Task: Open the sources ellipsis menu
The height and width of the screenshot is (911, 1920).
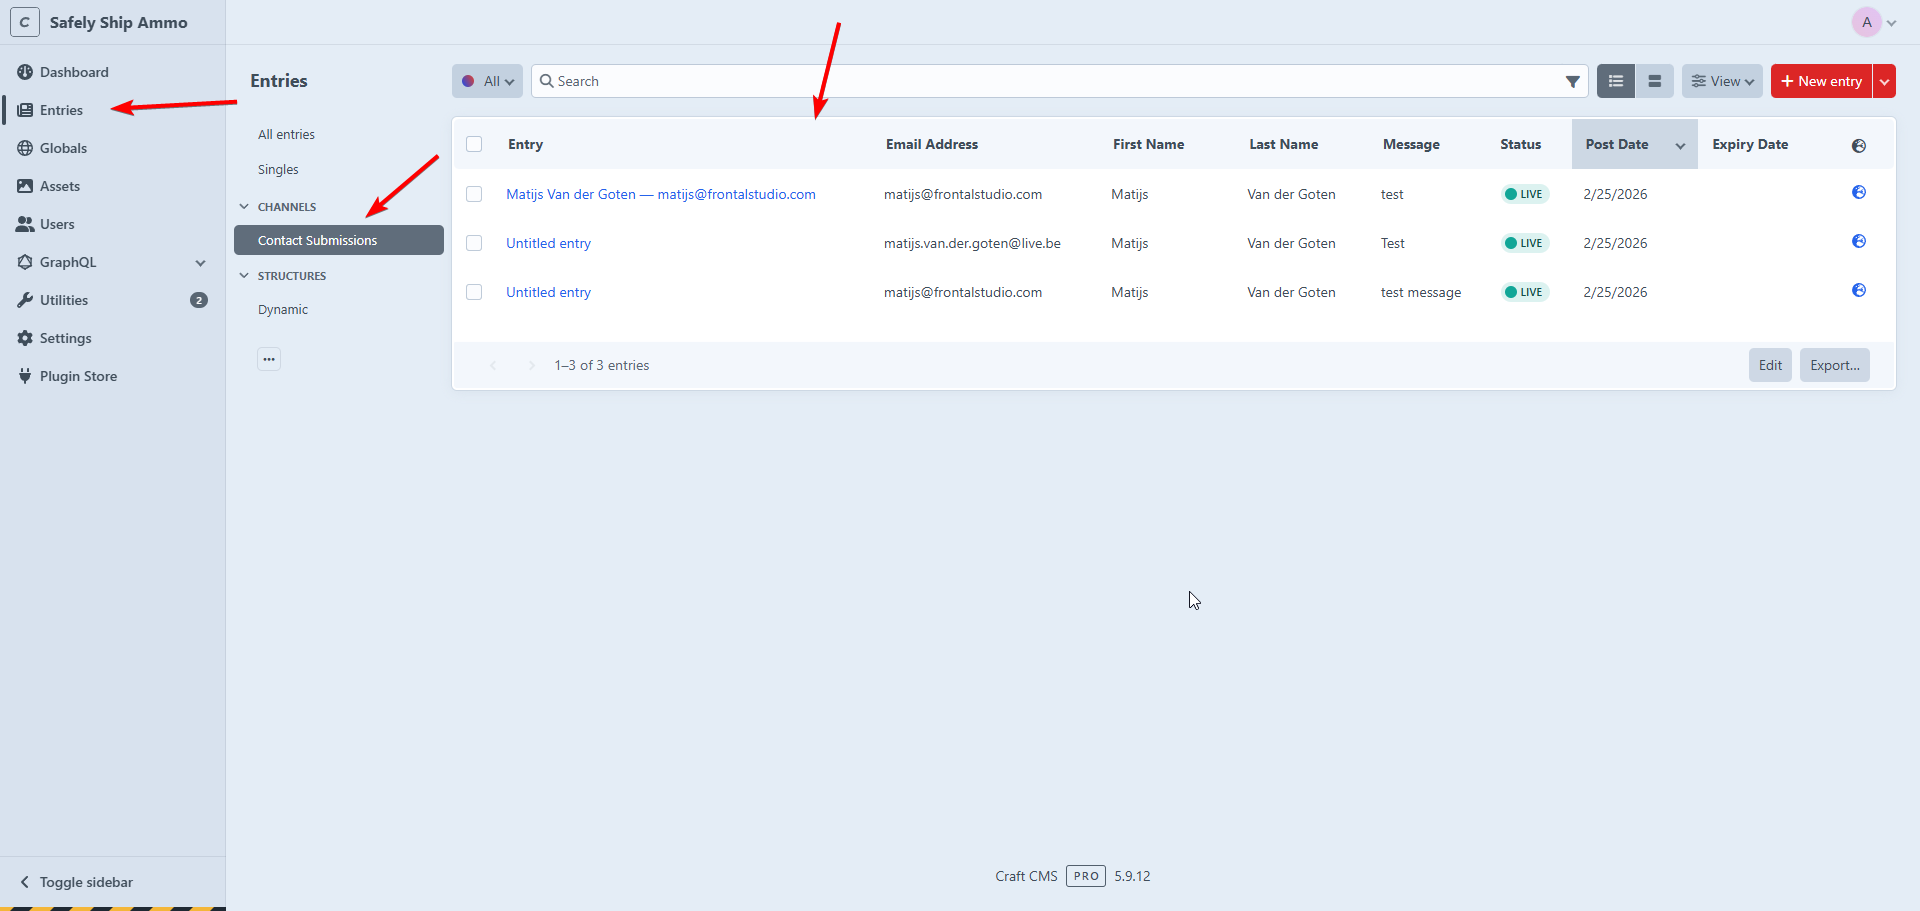Action: tap(269, 359)
